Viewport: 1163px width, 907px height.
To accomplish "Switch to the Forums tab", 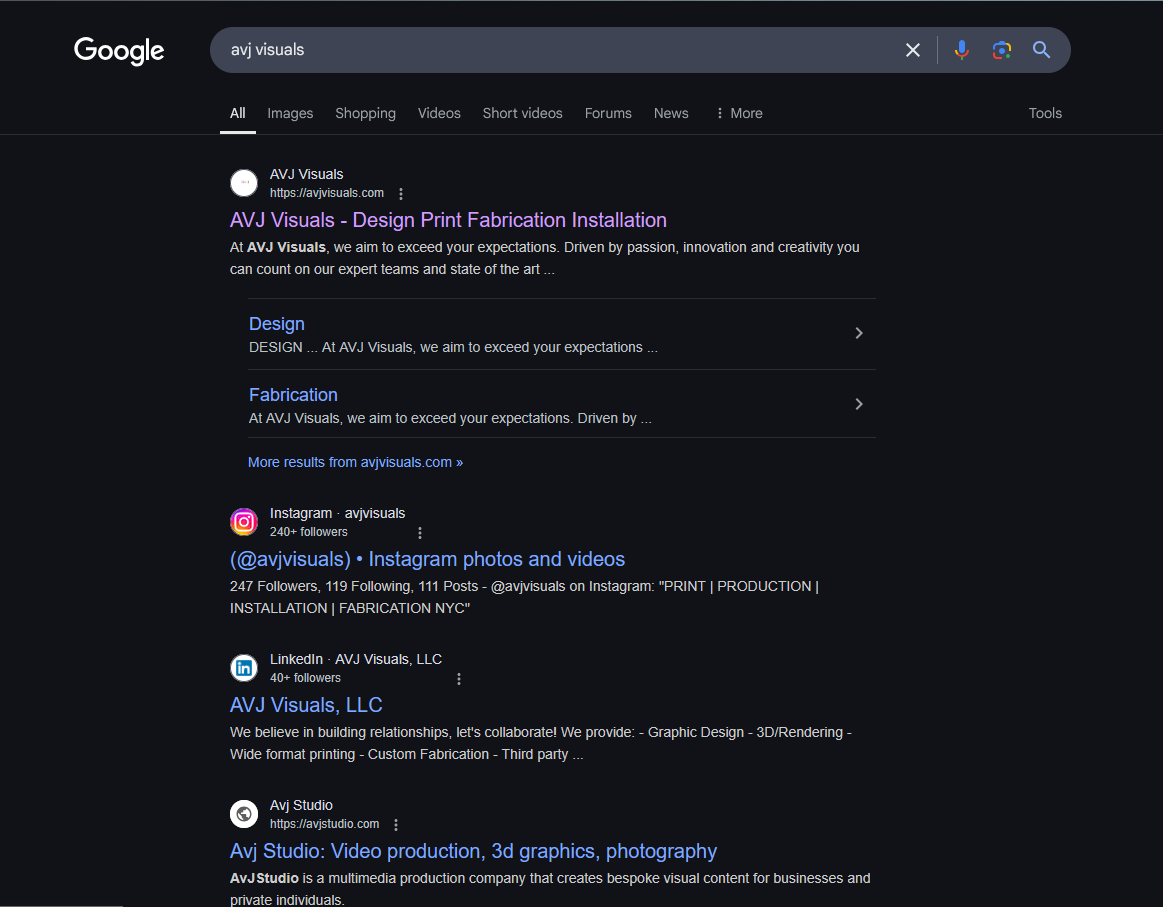I will point(608,113).
